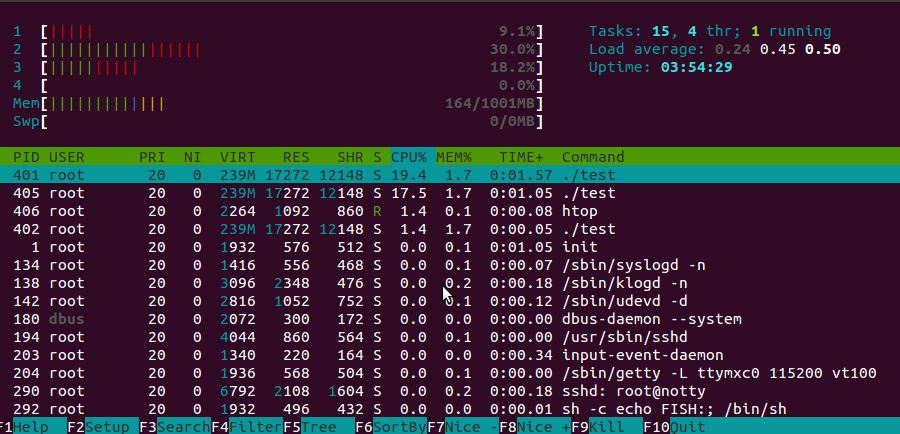The width and height of the screenshot is (900, 434).
Task: Sort by the VIRT column header
Action: pyautogui.click(x=238, y=157)
